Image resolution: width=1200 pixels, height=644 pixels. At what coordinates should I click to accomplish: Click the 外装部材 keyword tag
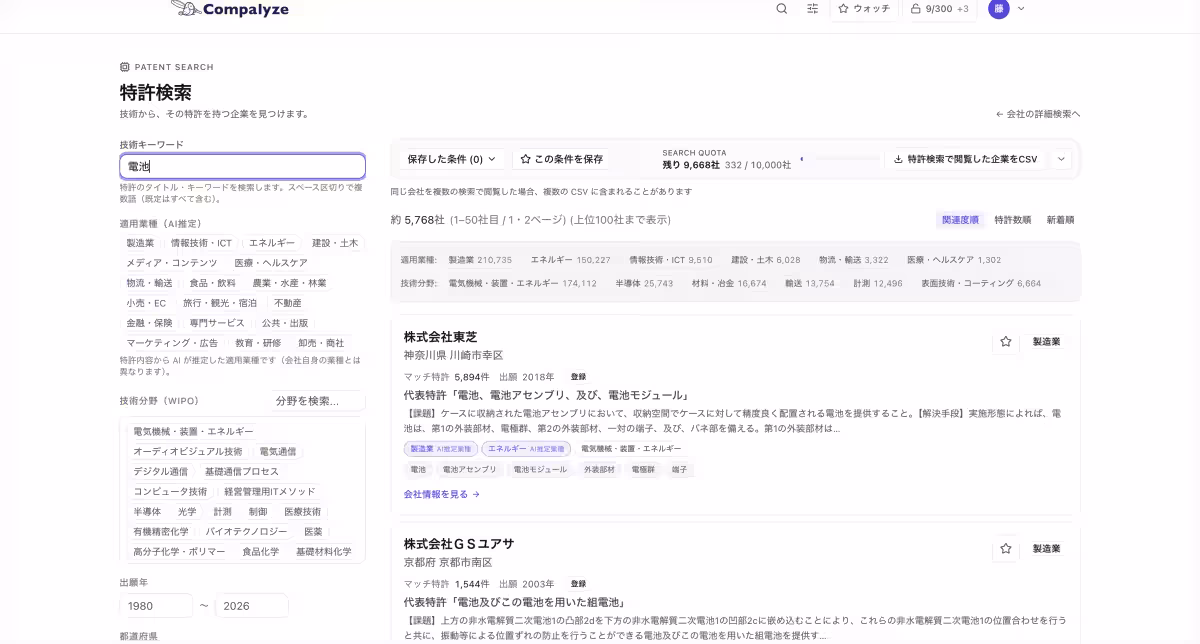(x=599, y=469)
